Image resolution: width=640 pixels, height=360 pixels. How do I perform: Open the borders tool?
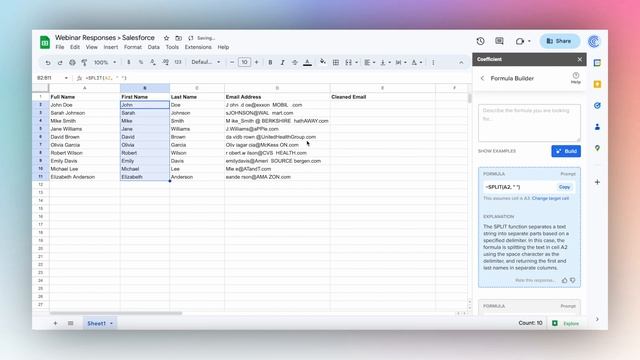pos(336,62)
